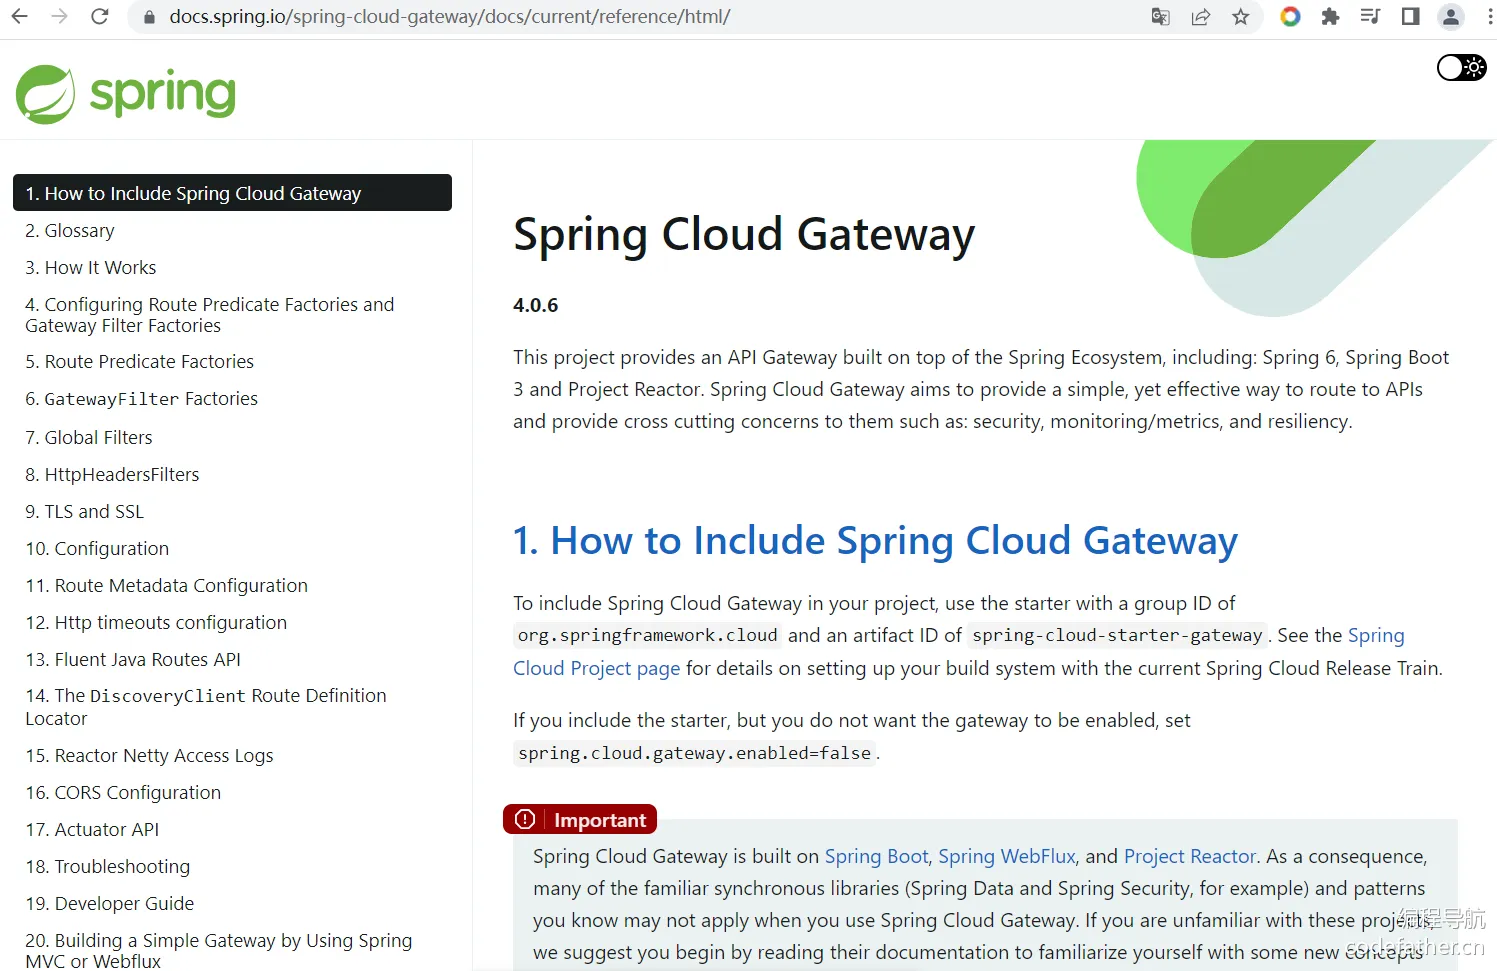Viewport: 1497px width, 971px height.
Task: Open the browser side panel
Action: pyautogui.click(x=1410, y=17)
